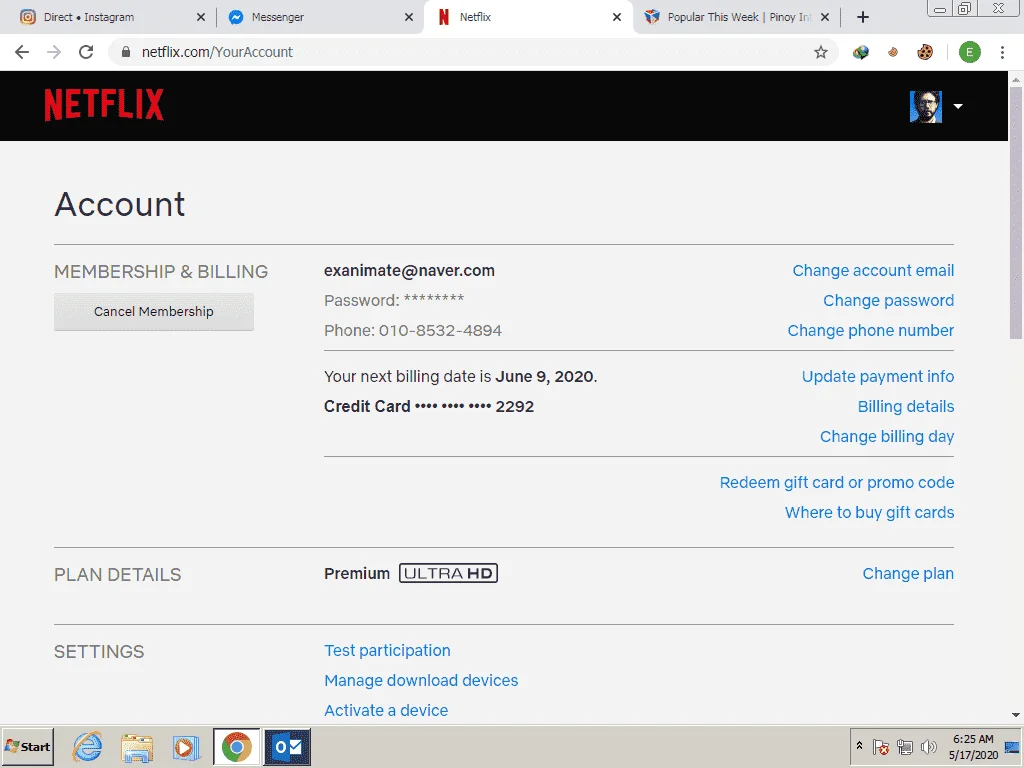Viewport: 1024px width, 768px height.
Task: Click the volume speaker tray icon
Action: click(x=928, y=746)
